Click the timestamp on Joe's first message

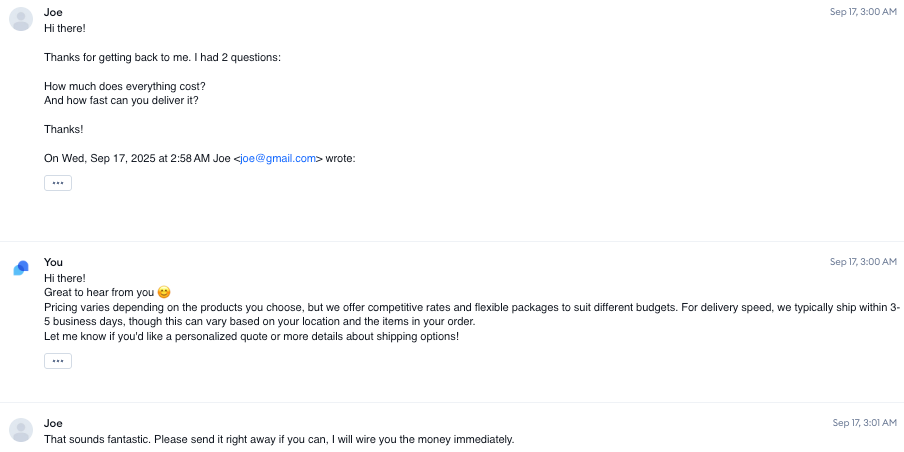tap(863, 12)
